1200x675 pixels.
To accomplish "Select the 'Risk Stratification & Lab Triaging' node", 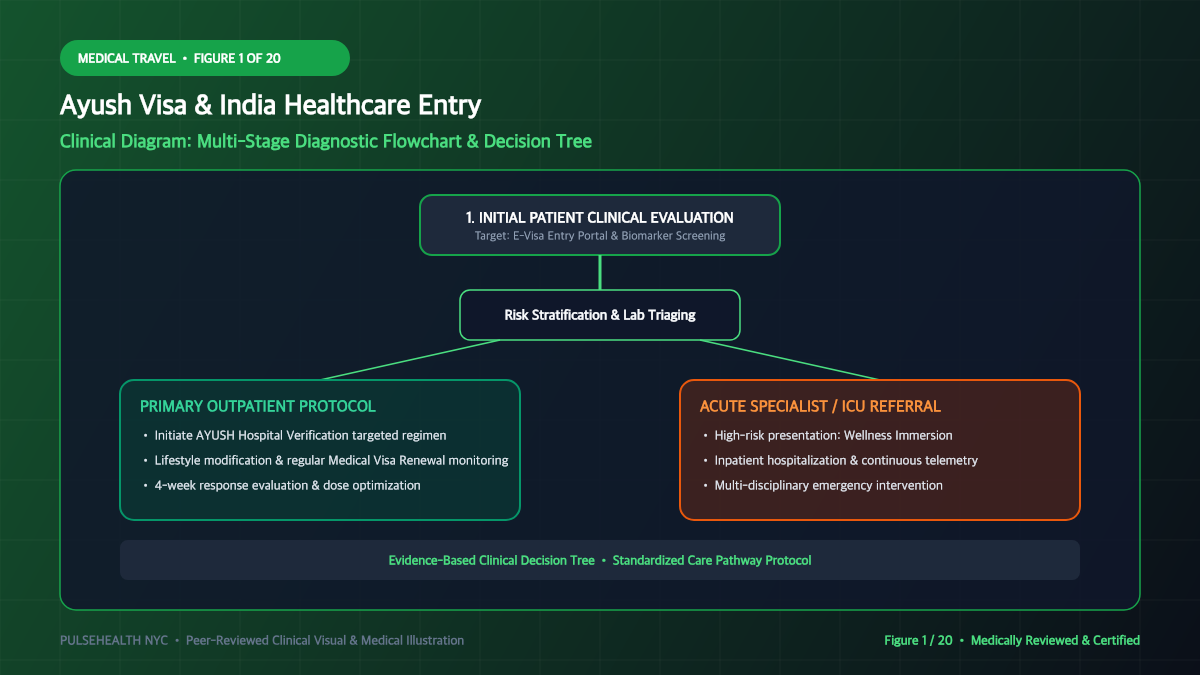I will click(x=600, y=315).
